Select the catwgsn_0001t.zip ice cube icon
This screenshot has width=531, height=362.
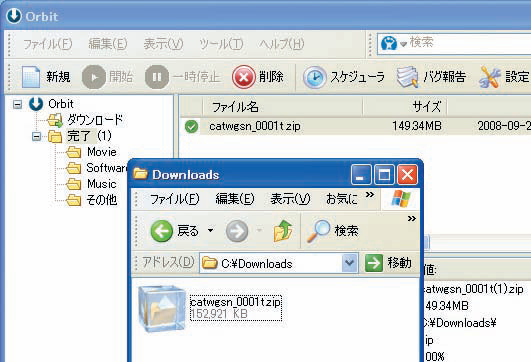point(162,308)
